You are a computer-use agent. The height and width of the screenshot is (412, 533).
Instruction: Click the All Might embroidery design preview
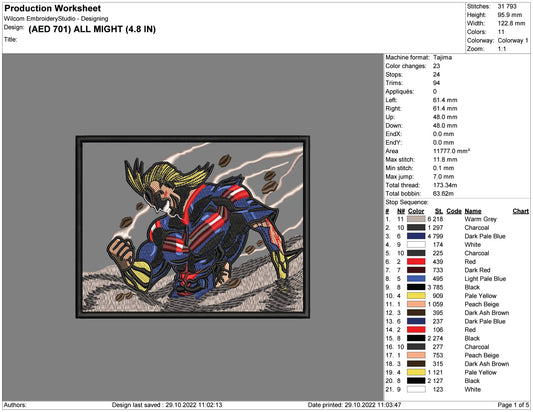192,227
